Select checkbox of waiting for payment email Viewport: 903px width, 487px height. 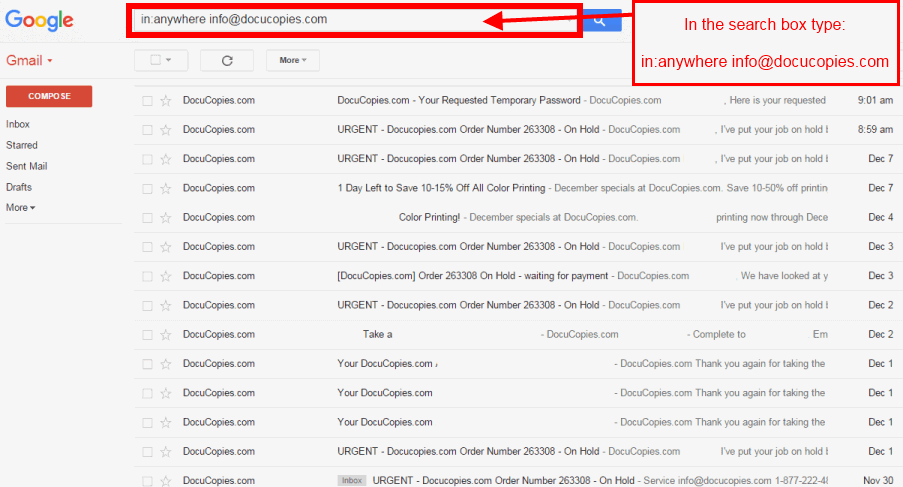click(147, 276)
